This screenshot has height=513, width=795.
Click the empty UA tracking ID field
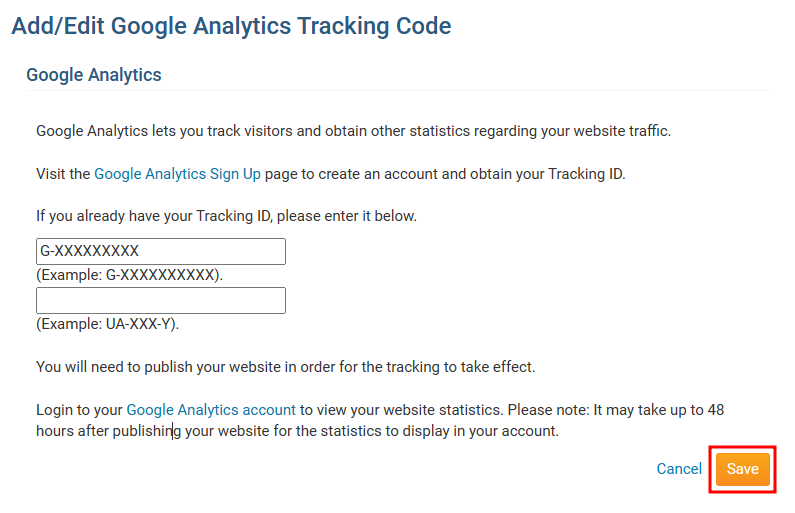pos(161,301)
